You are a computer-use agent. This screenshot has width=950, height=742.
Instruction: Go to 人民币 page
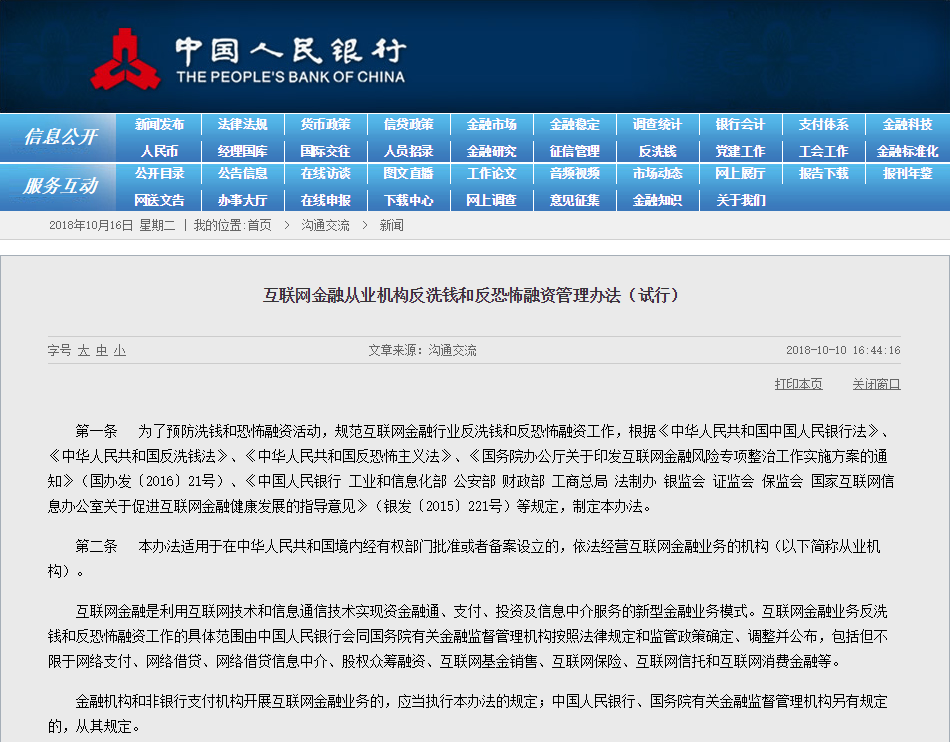(x=159, y=151)
